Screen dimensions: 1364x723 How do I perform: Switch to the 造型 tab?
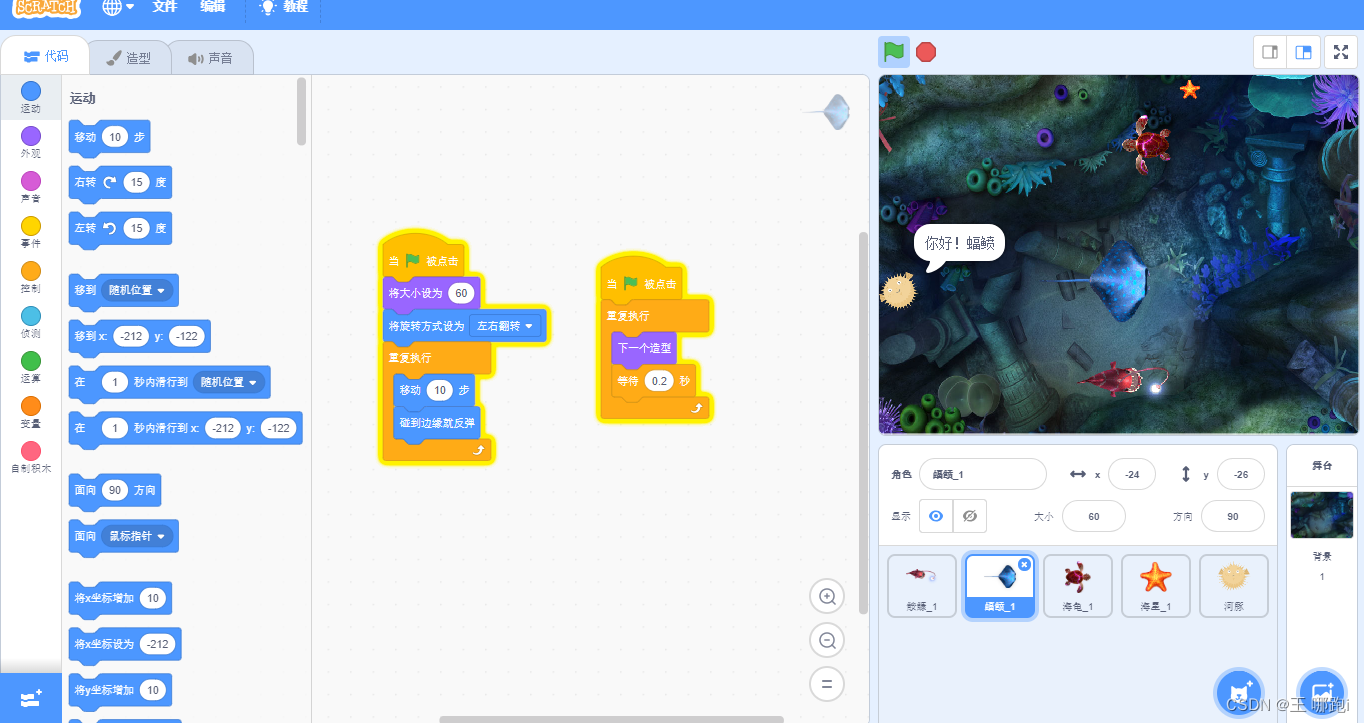(x=129, y=58)
